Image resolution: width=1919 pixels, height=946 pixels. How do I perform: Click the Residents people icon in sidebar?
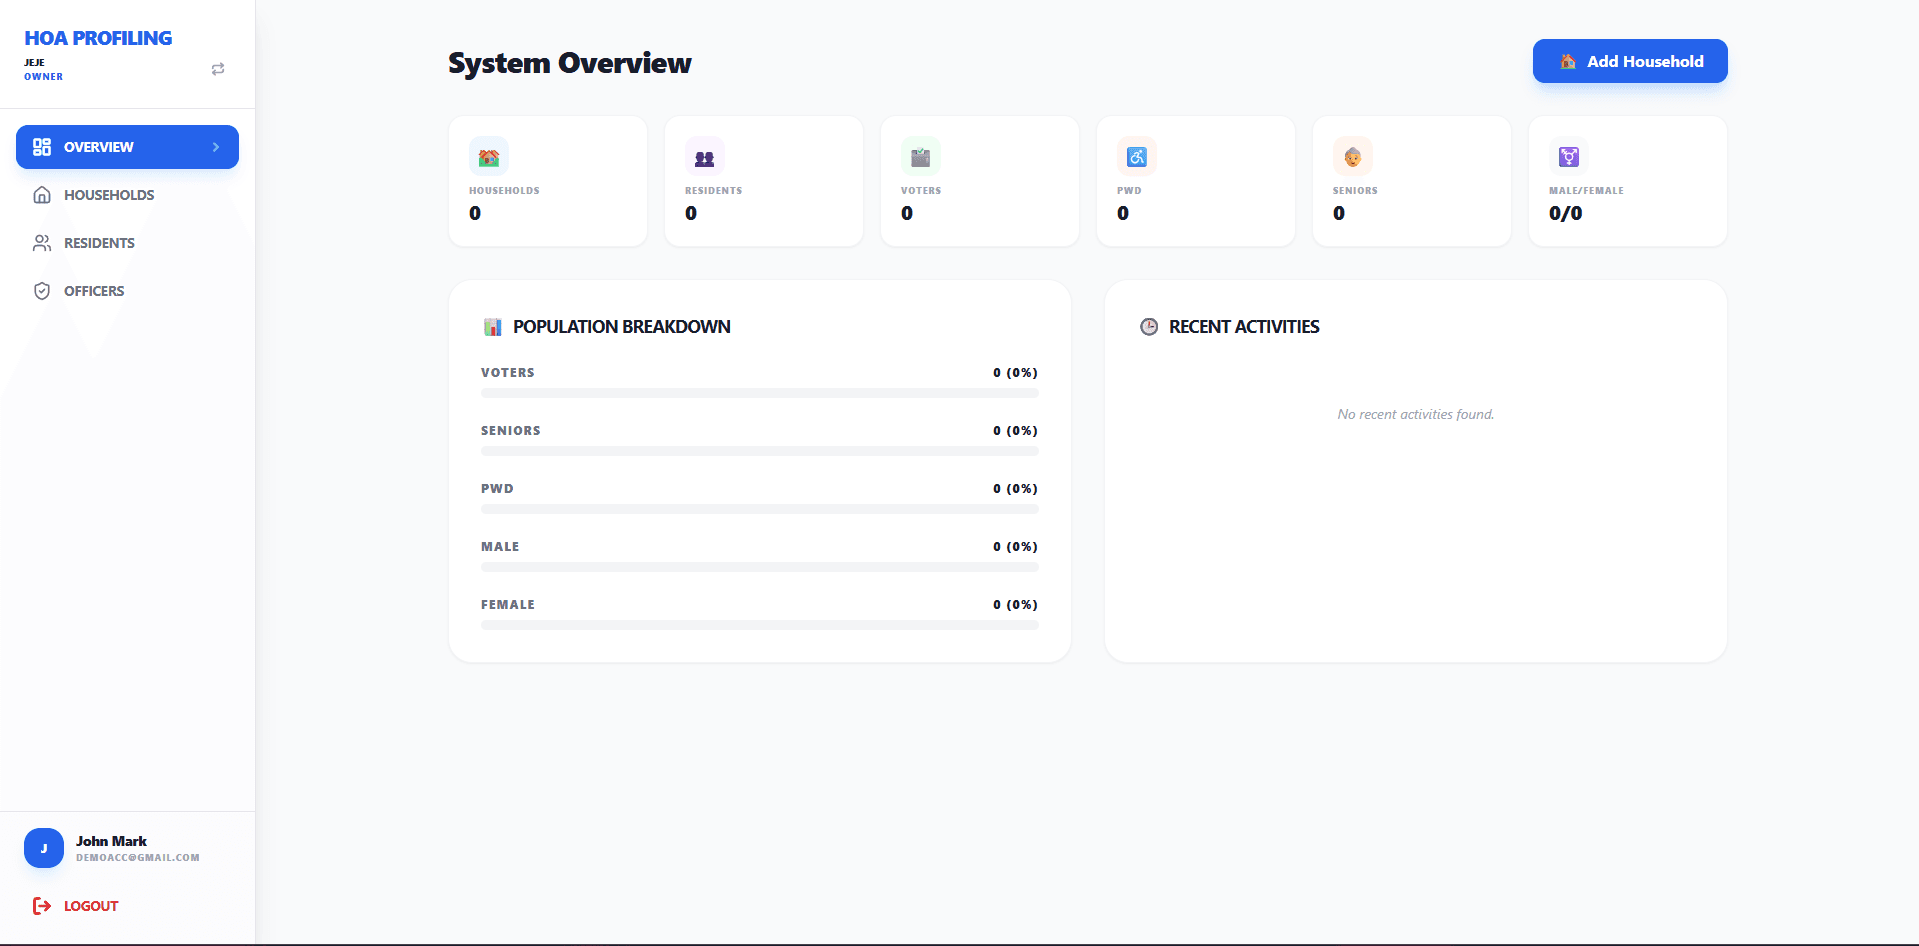(x=42, y=243)
